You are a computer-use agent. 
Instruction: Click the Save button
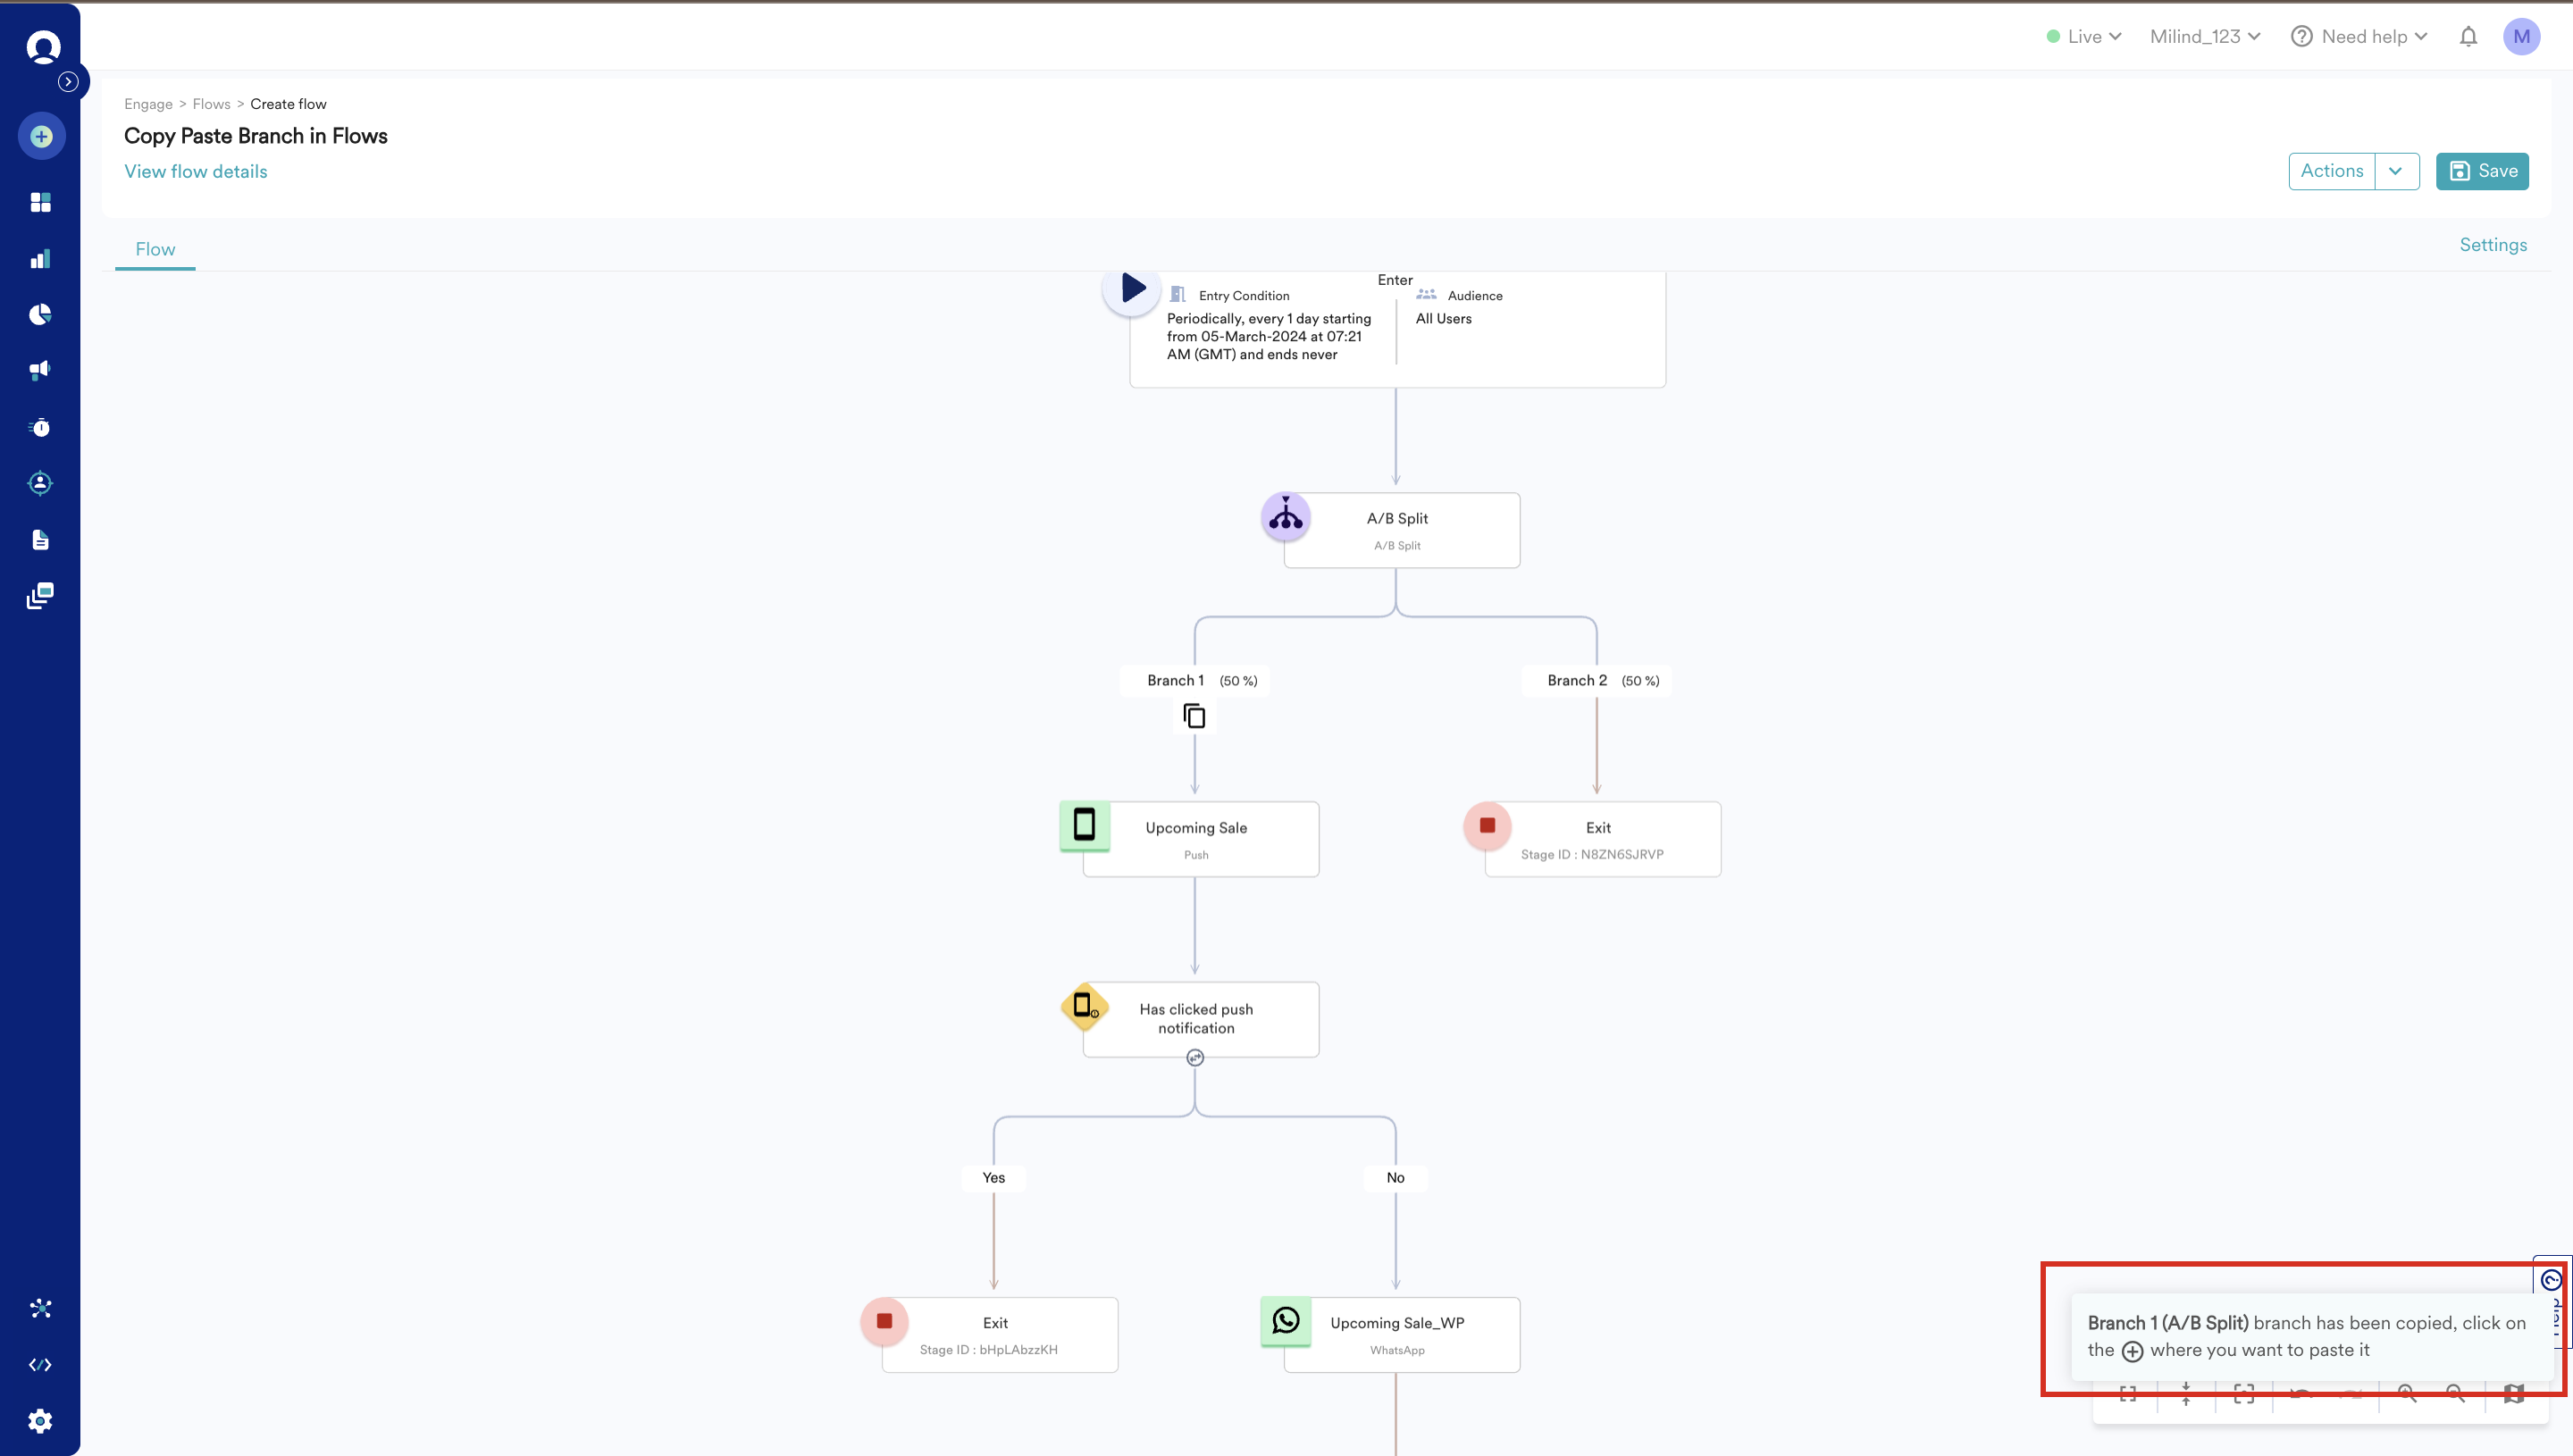point(2482,171)
